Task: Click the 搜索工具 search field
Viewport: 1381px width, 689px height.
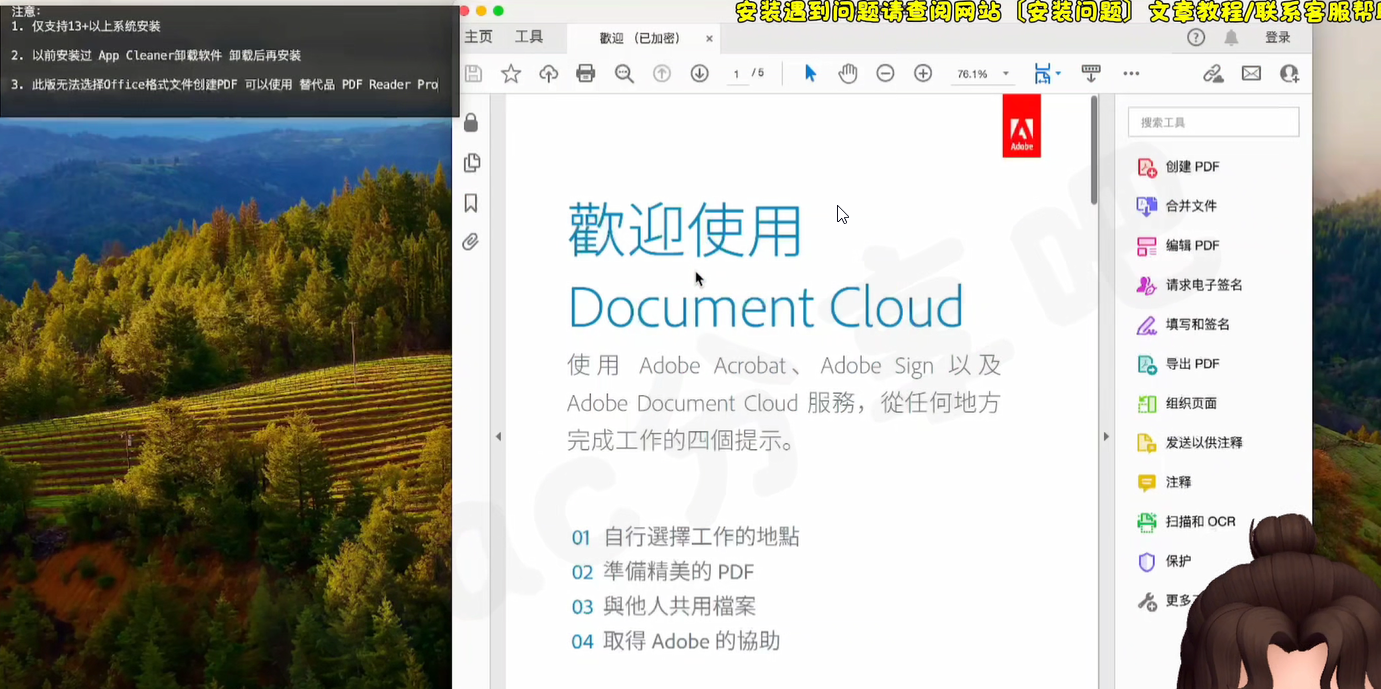Action: point(1213,122)
